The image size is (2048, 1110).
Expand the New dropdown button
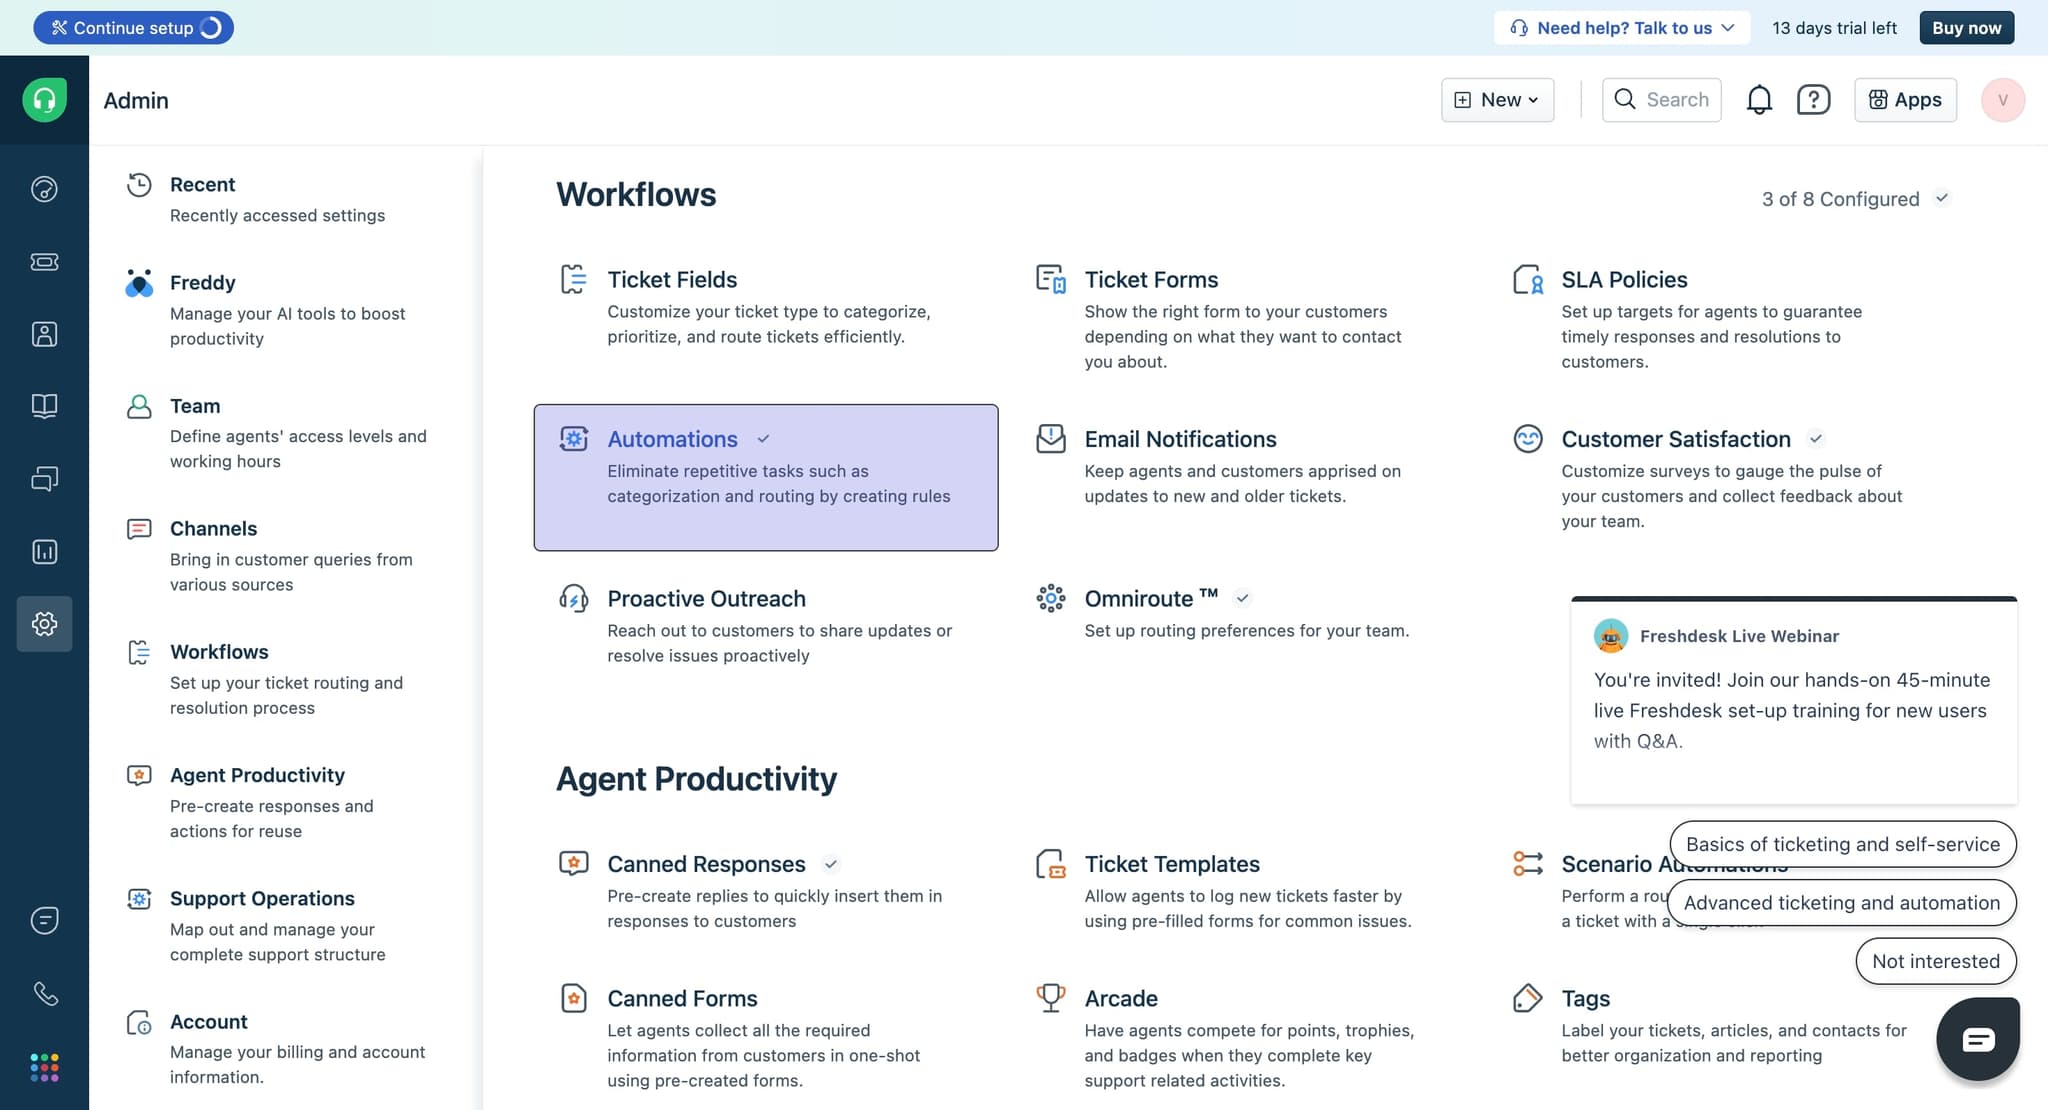tap(1497, 100)
